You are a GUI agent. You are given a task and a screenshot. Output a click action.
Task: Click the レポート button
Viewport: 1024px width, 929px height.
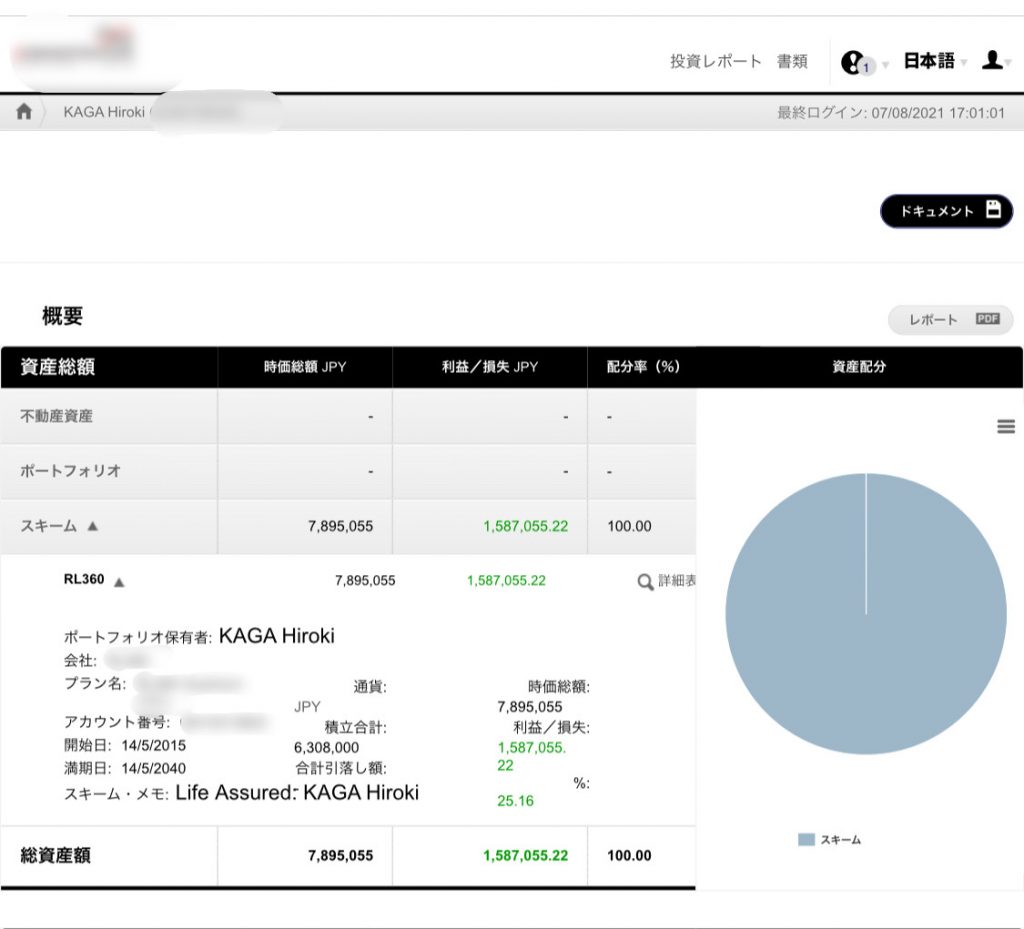pyautogui.click(x=950, y=320)
